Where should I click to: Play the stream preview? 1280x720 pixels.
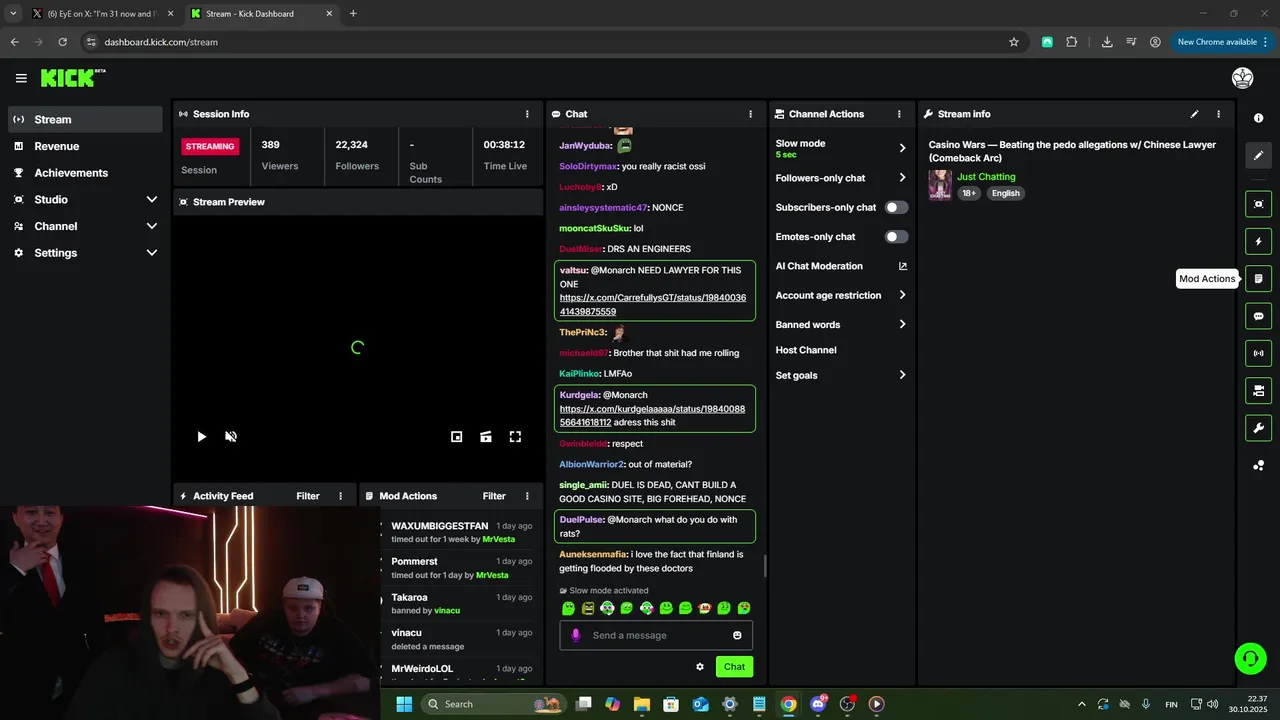tap(201, 436)
